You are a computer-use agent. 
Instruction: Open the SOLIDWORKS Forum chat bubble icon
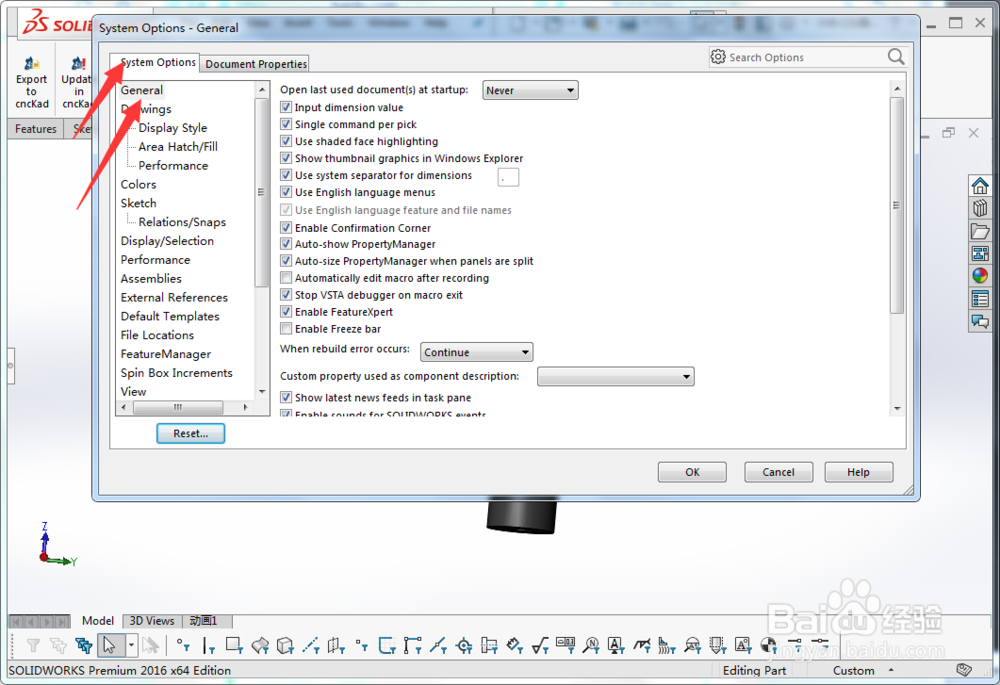980,321
